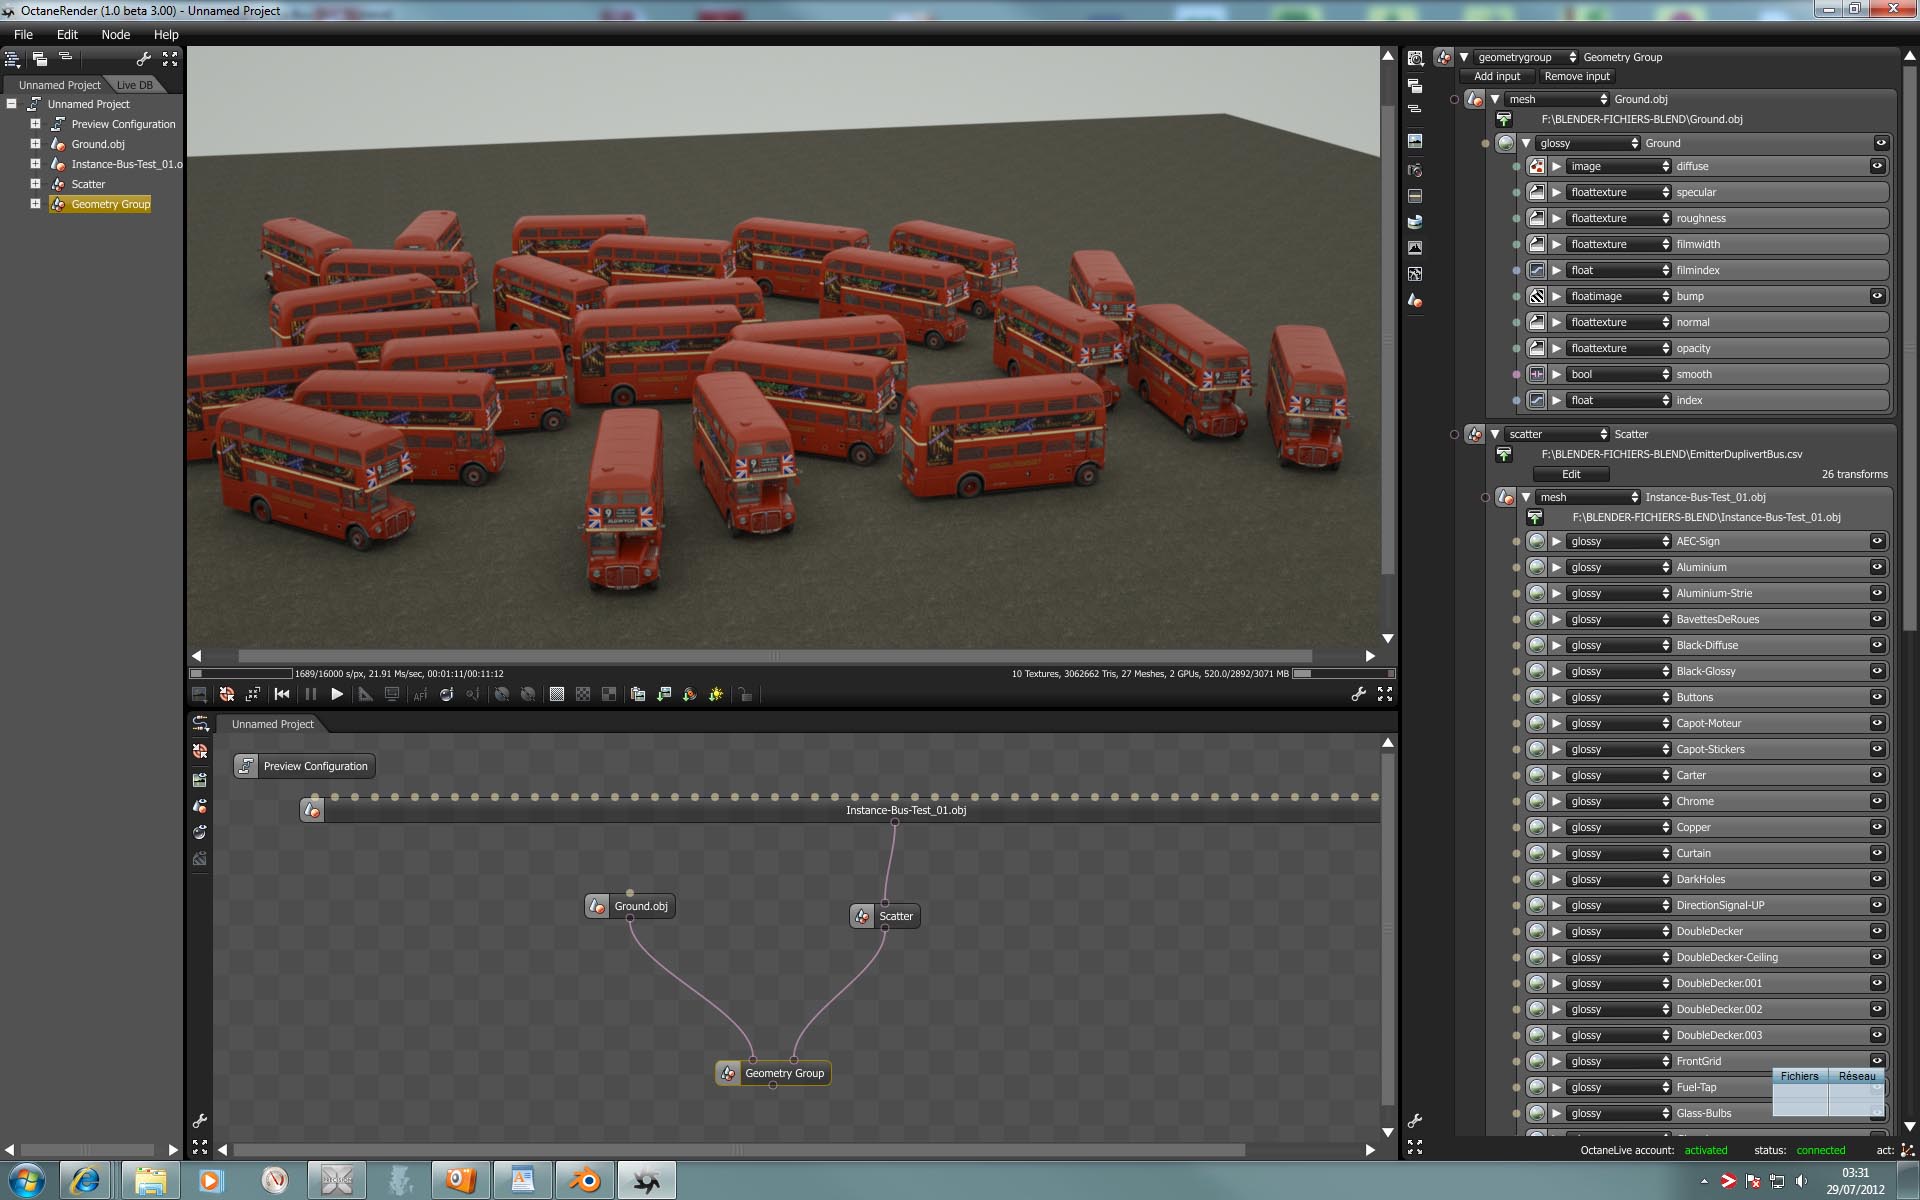Switch to Live DB tab
Viewport: 1920px width, 1200px height.
click(x=134, y=85)
